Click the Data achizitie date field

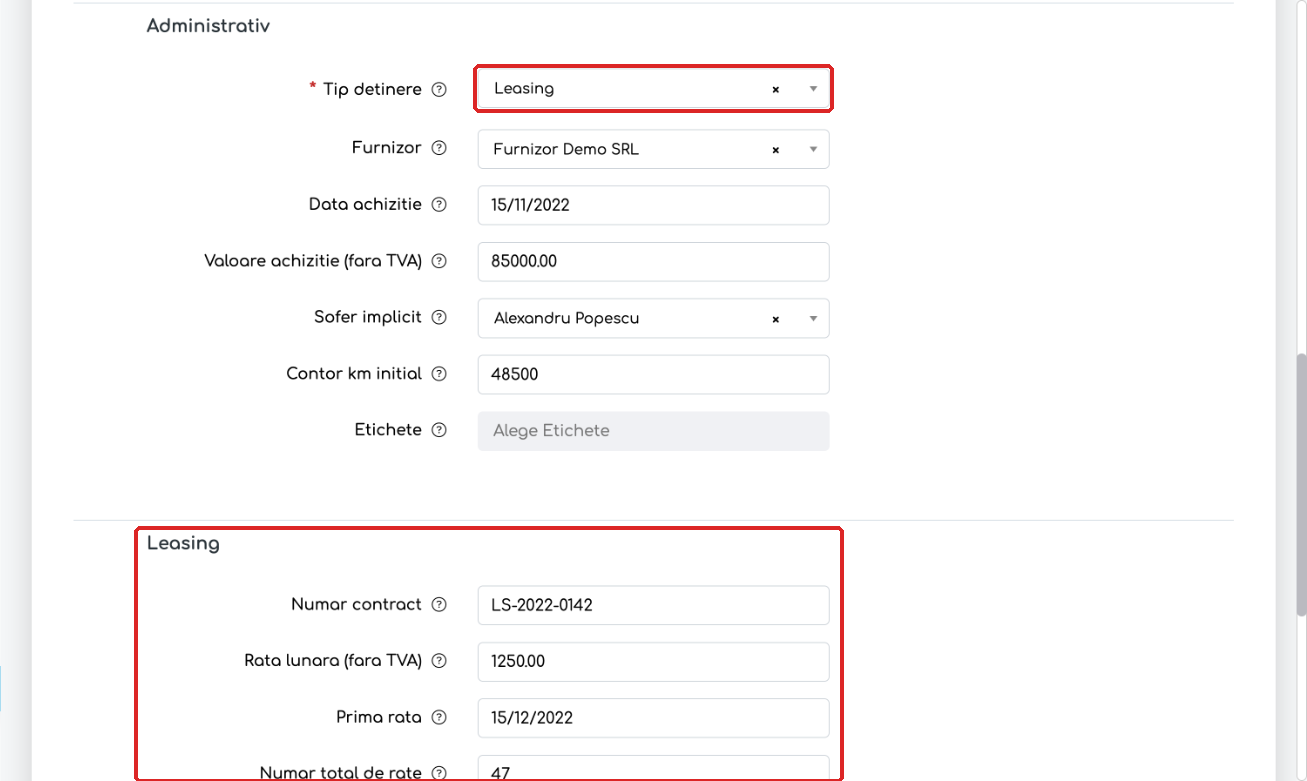coord(654,205)
